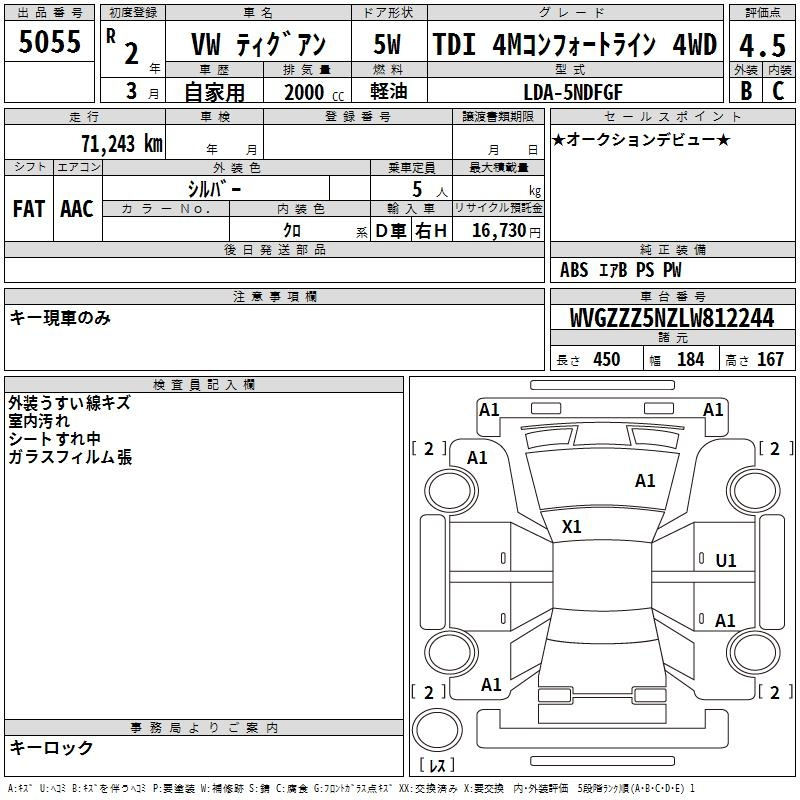Click the X1 mark on the car diagram
Screen dimensions: 800x800
pyautogui.click(x=572, y=526)
